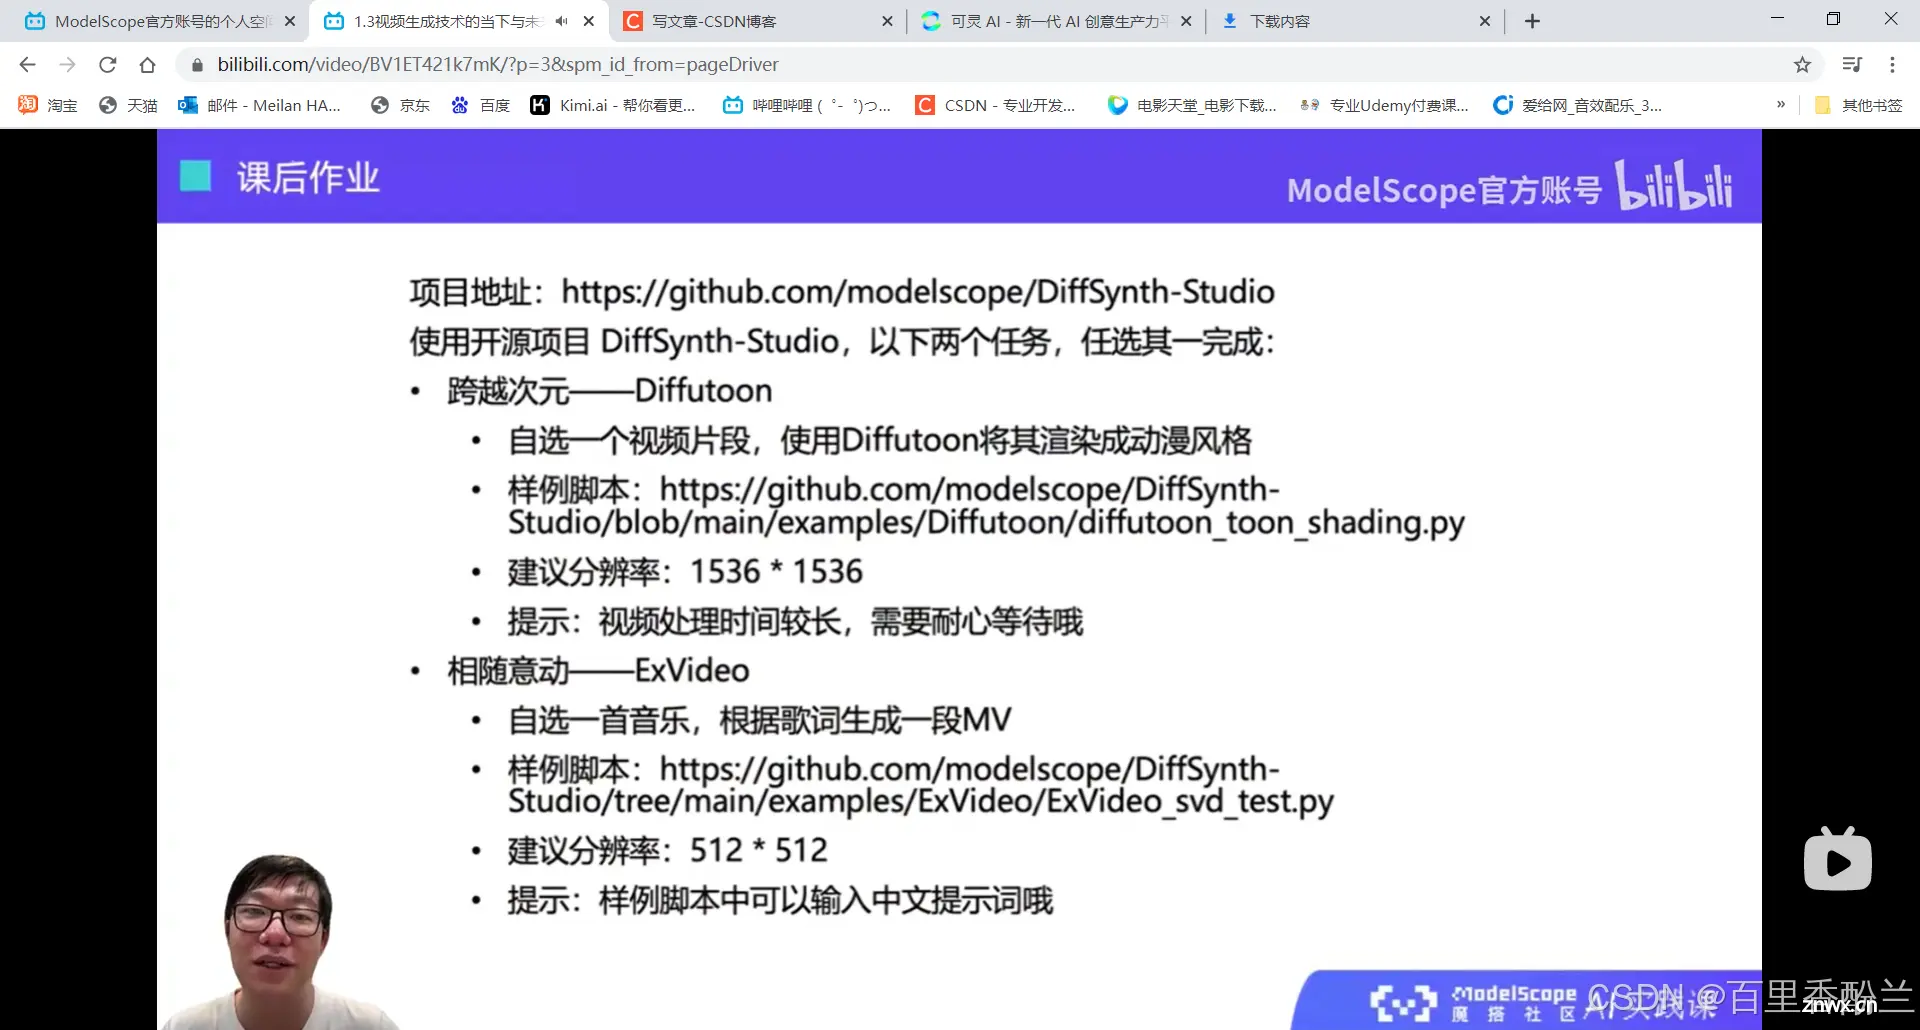
Task: Close the 写文章-CSDN博客 tab
Action: coord(887,21)
